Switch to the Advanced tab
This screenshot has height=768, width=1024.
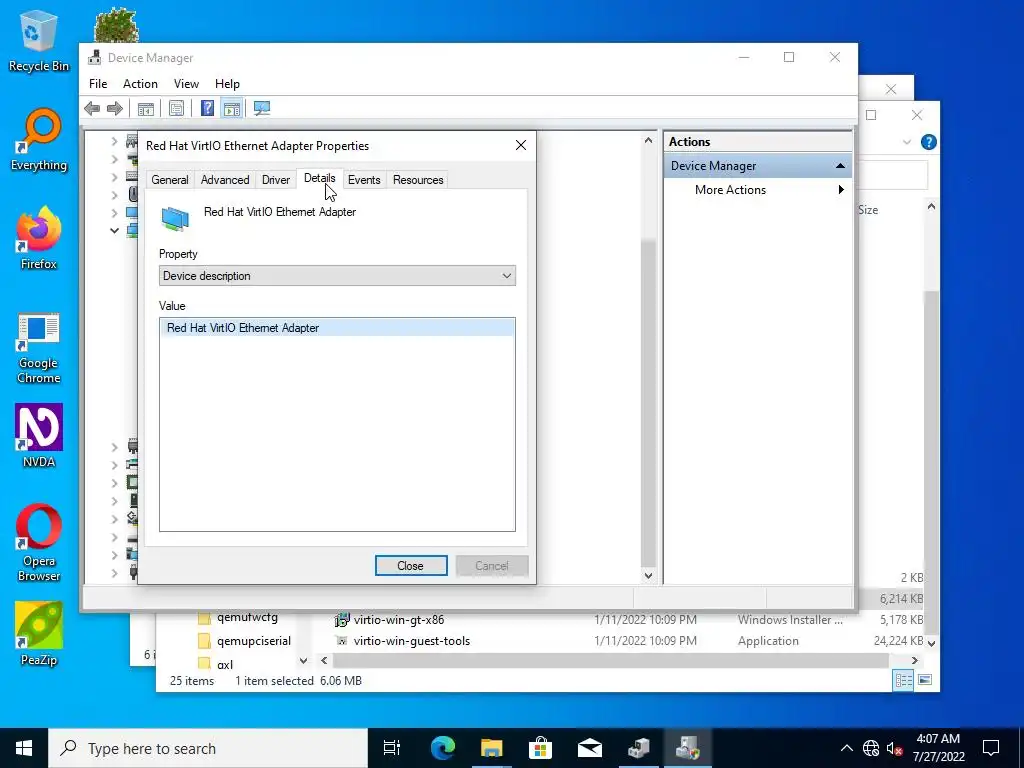click(225, 180)
